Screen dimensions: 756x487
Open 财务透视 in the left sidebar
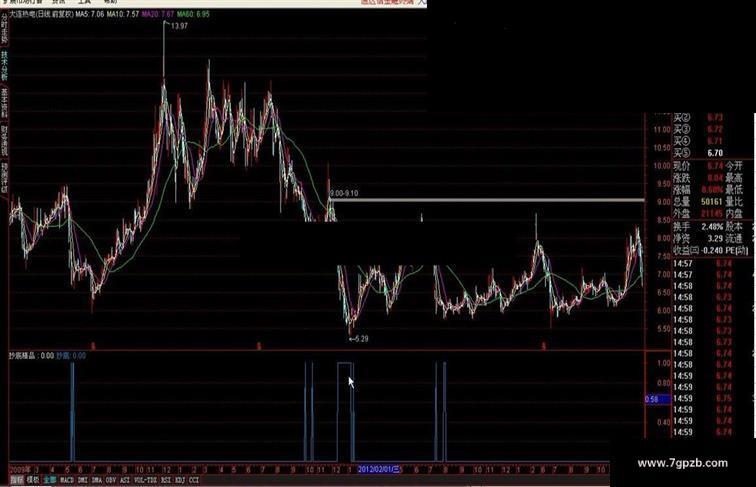4,140
